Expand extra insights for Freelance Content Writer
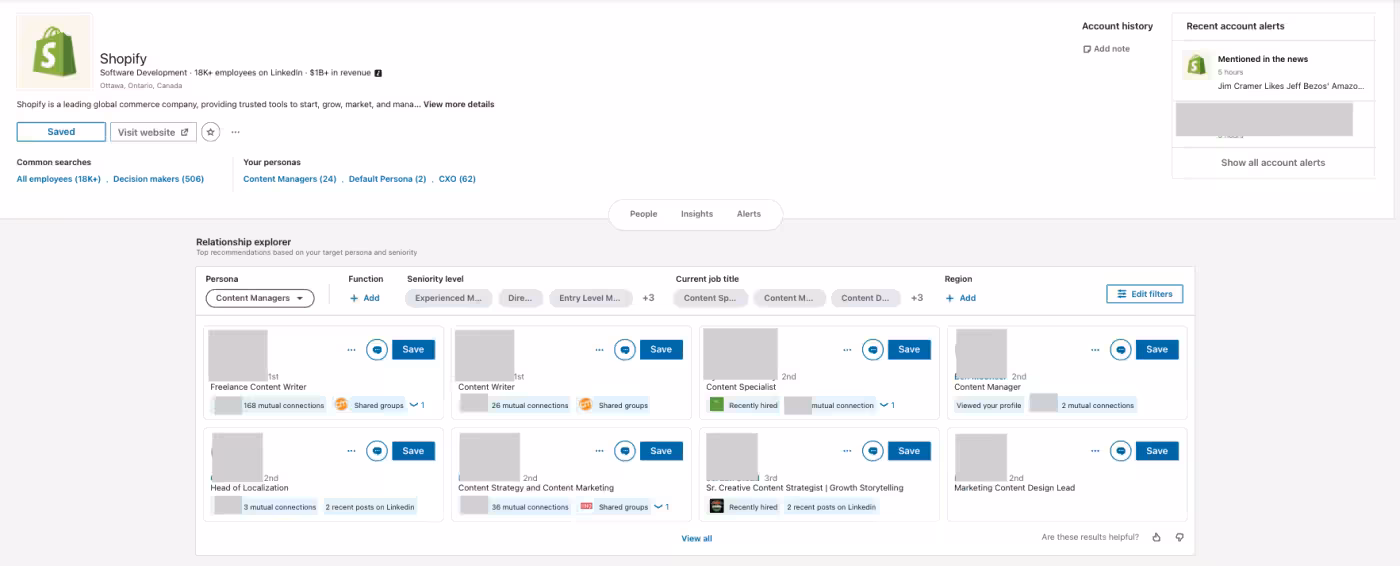This screenshot has width=1400, height=566. [417, 405]
